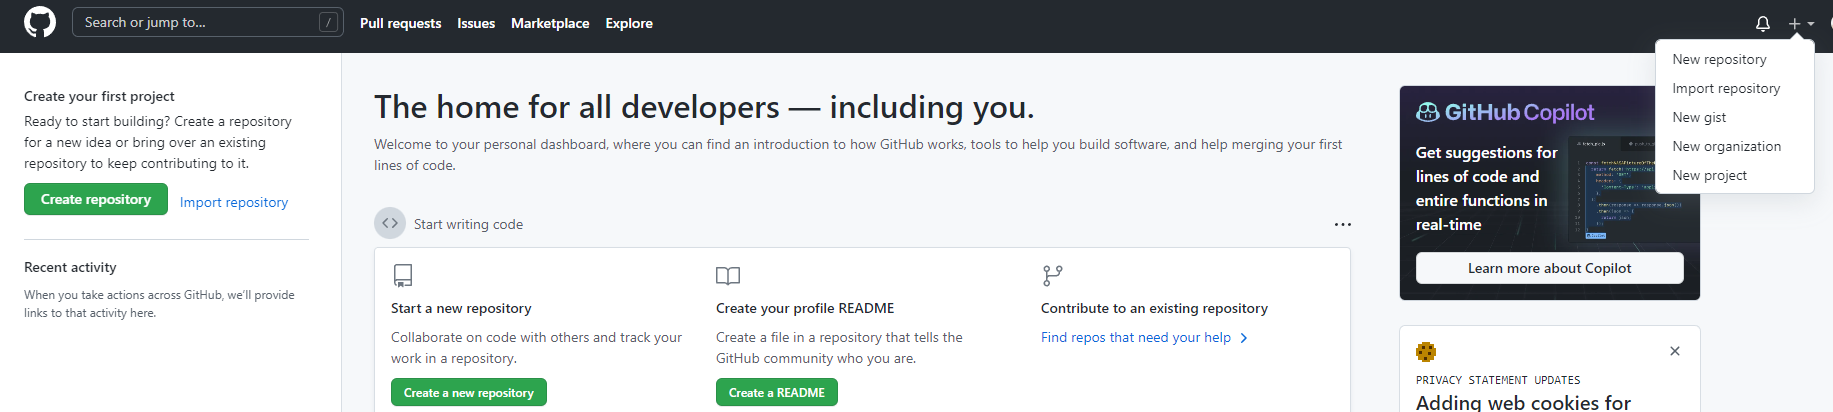Click Learn more about Copilot button

[1549, 268]
